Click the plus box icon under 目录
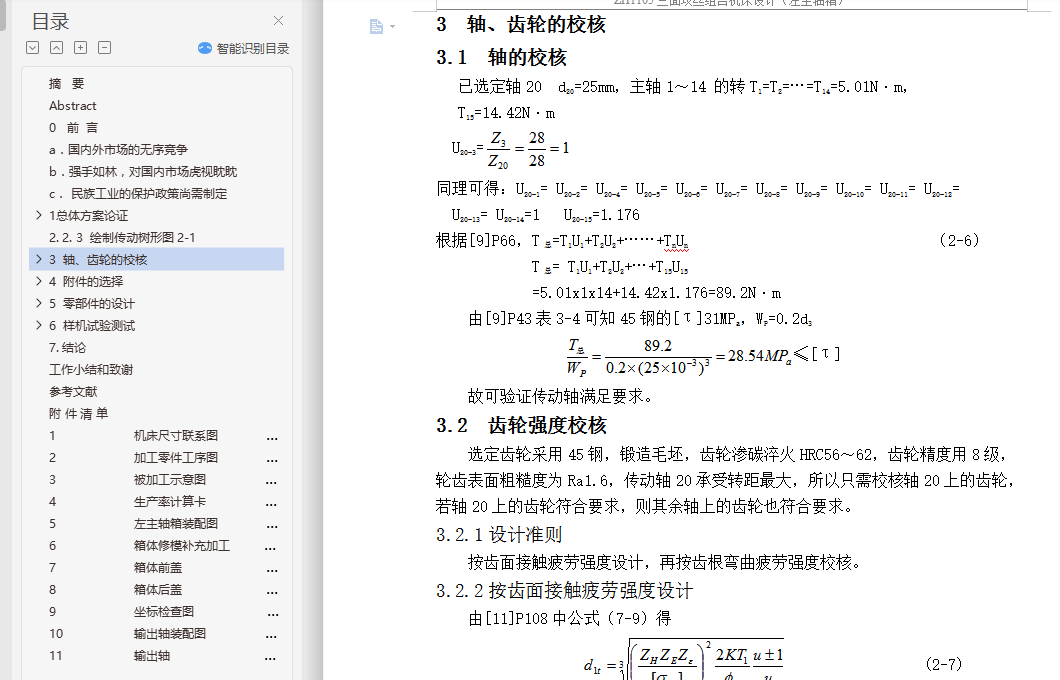Viewport: 1060px width, 680px height. click(x=80, y=47)
